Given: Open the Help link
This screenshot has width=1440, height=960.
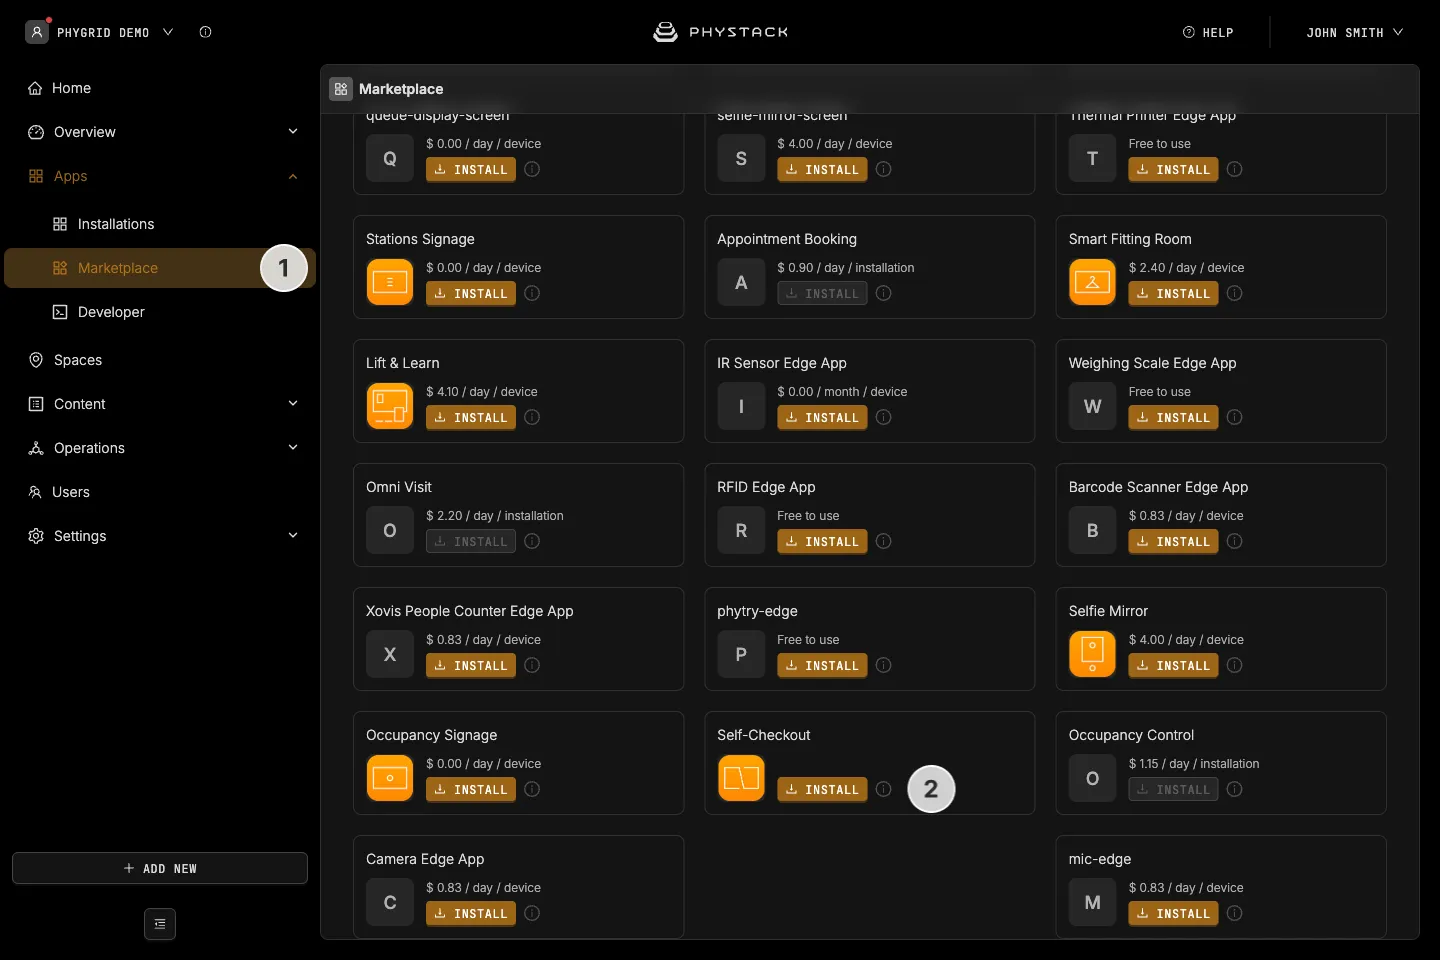Looking at the screenshot, I should pyautogui.click(x=1208, y=32).
